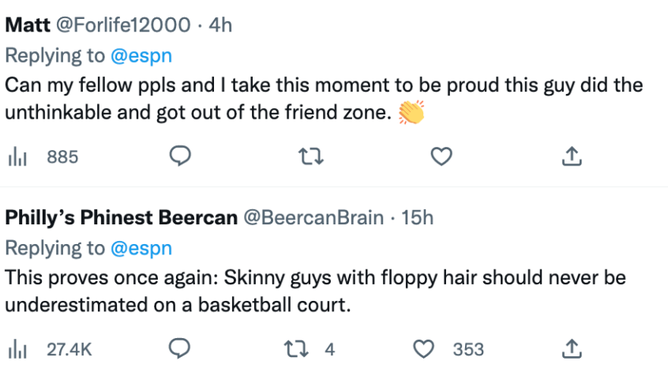Open @espn link in Beercan's reply

pyautogui.click(x=141, y=248)
